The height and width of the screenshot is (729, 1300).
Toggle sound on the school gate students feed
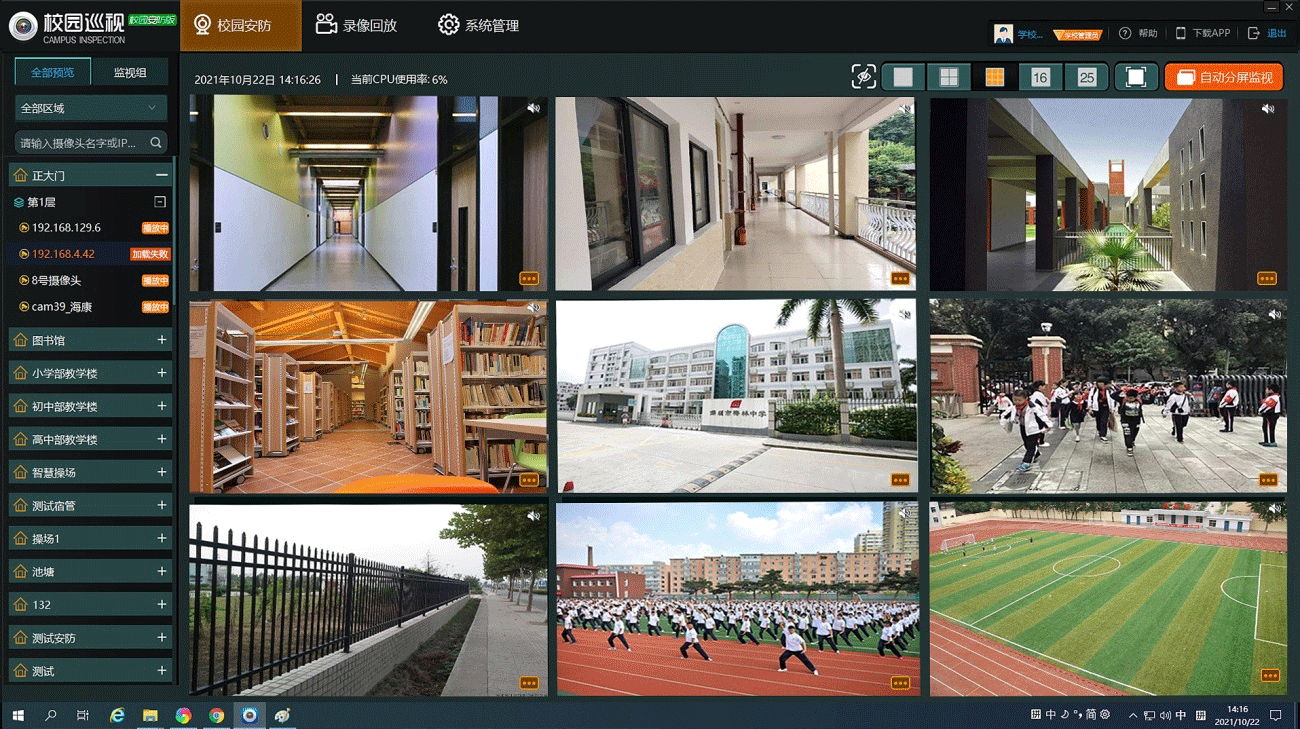click(x=1274, y=314)
